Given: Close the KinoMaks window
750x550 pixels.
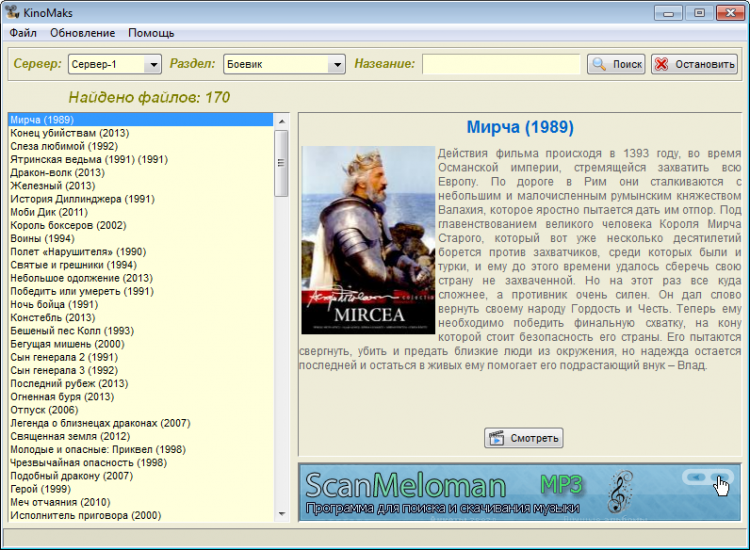Looking at the screenshot, I should tap(730, 13).
